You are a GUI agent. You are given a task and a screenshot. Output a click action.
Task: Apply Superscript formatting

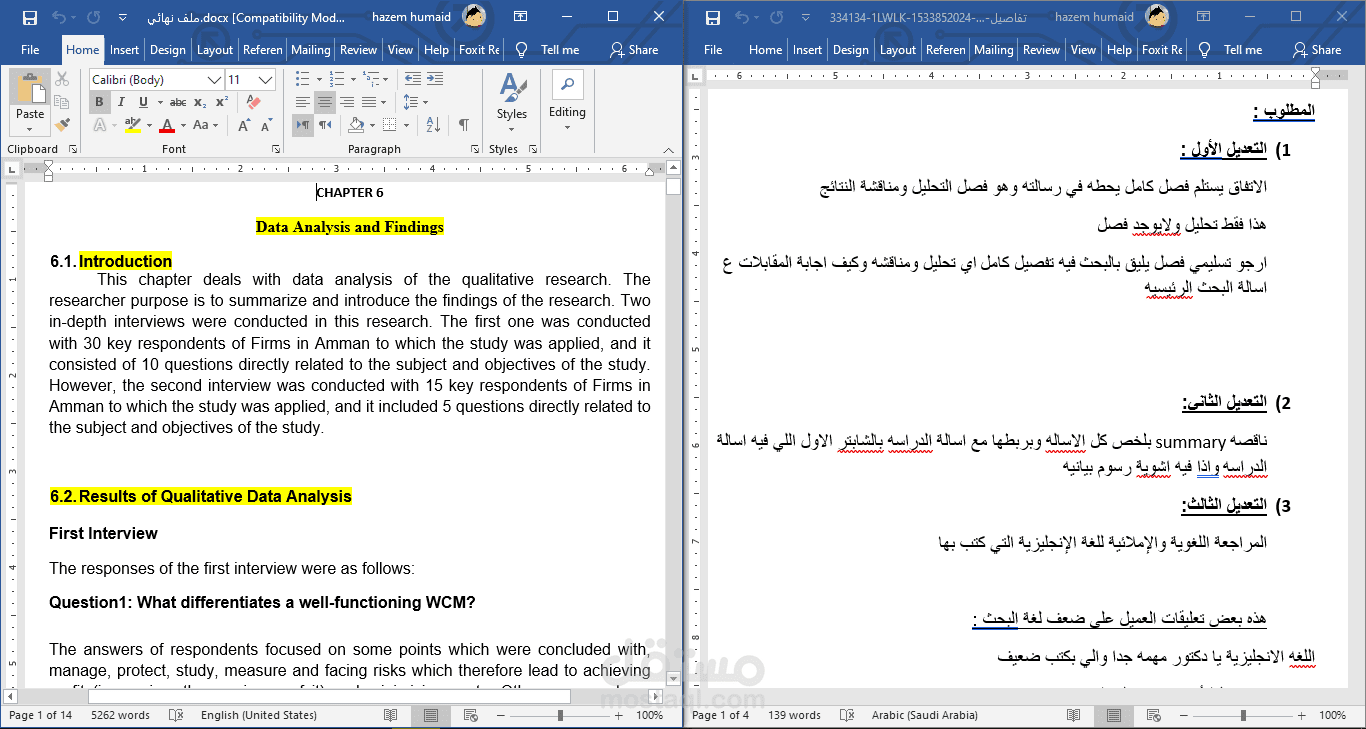pyautogui.click(x=222, y=102)
